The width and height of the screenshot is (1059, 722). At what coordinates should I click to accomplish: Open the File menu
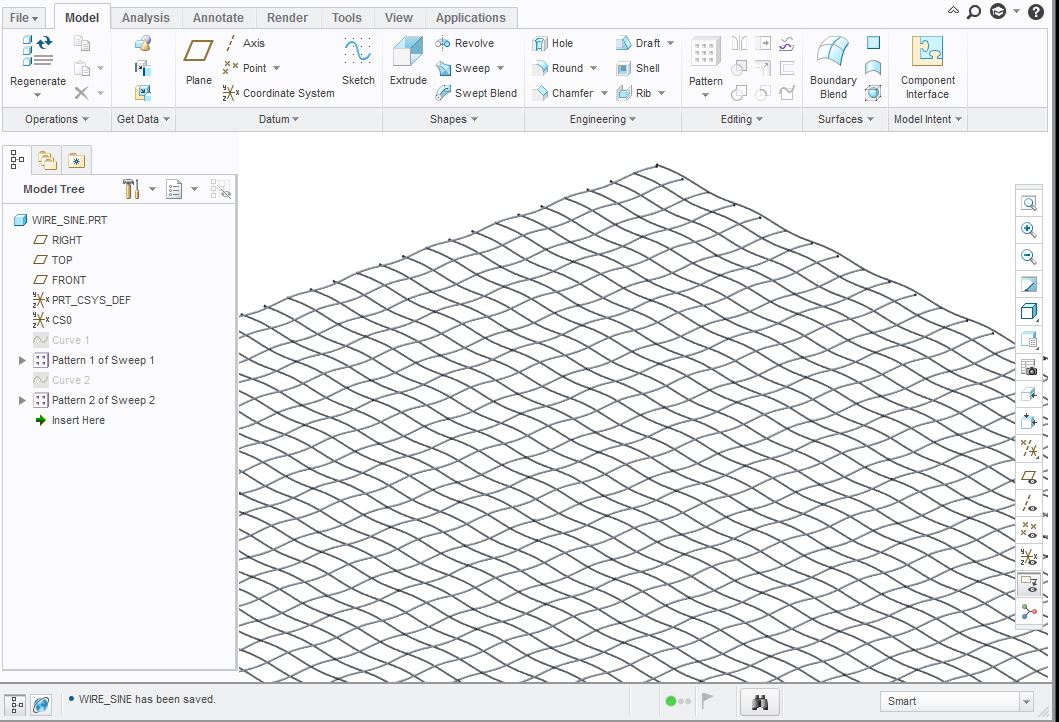tap(23, 17)
